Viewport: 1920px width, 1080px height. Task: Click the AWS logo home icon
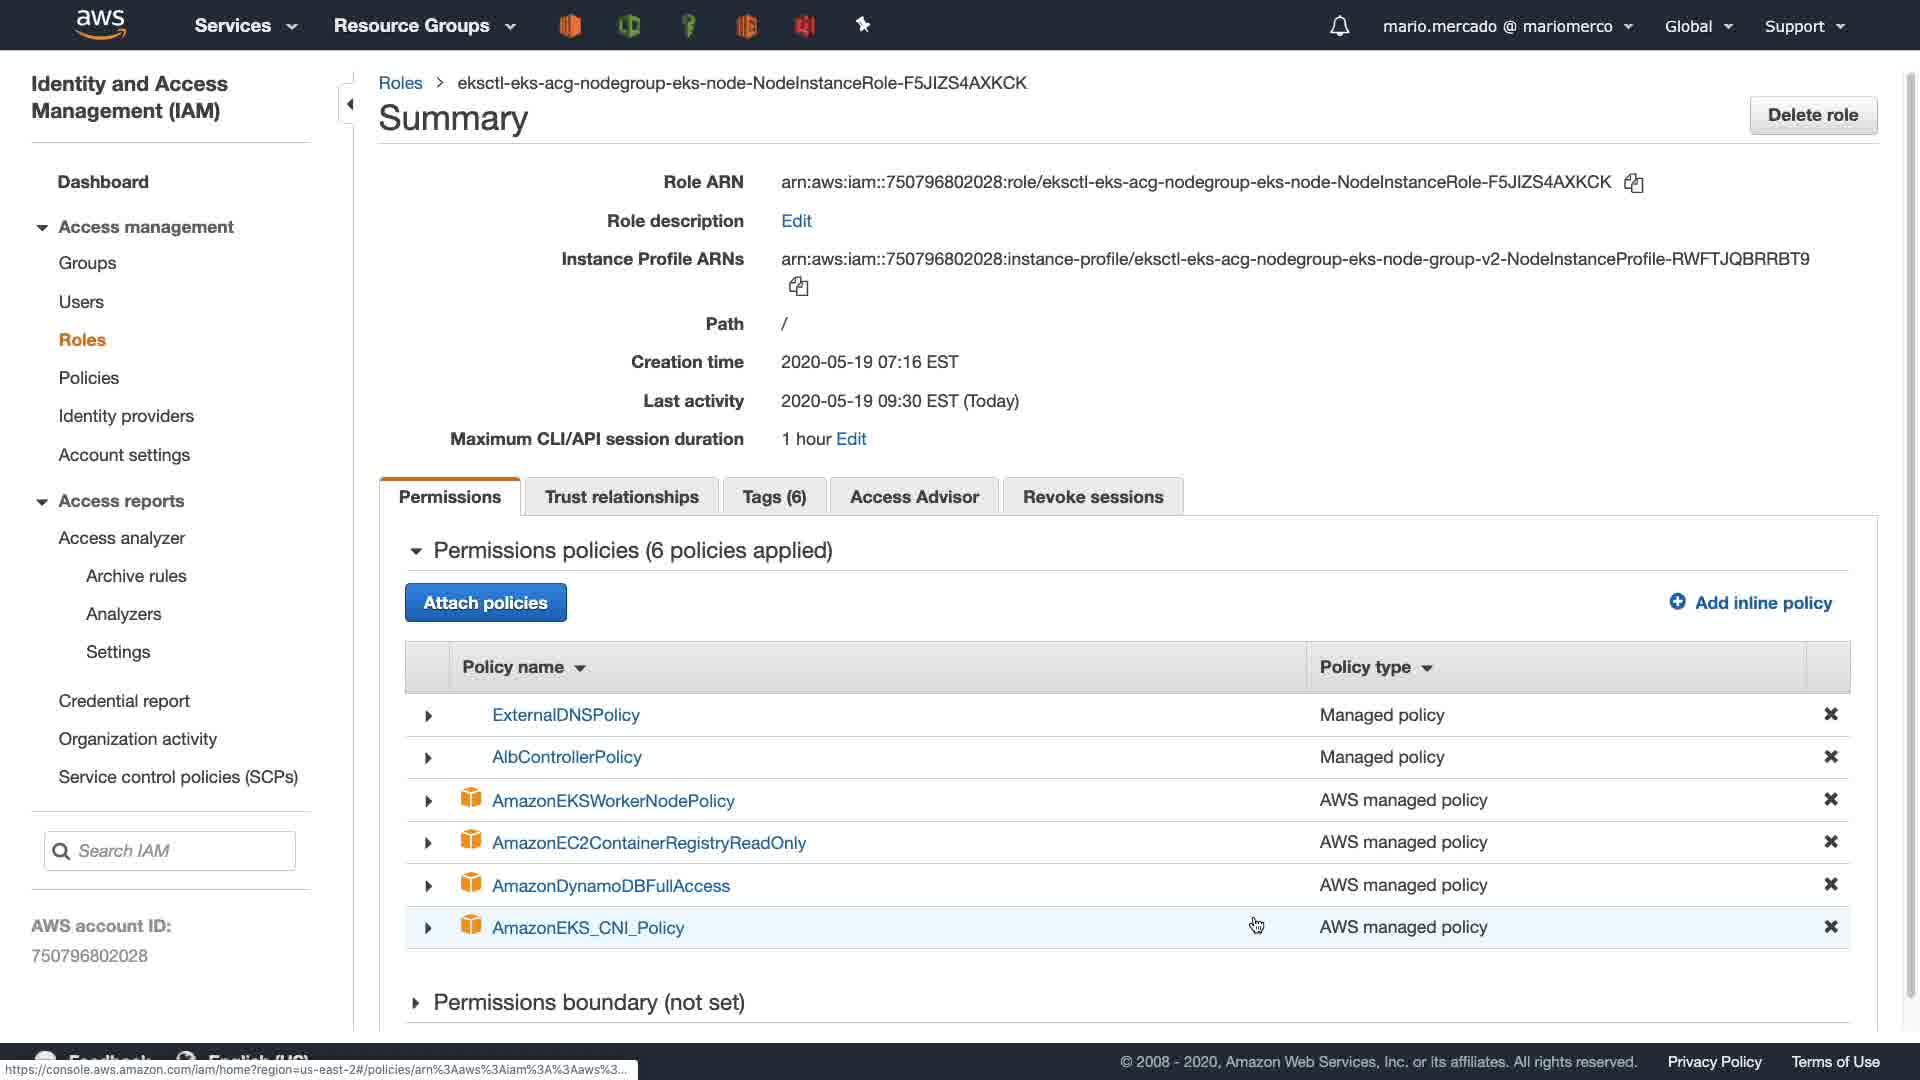tap(100, 24)
